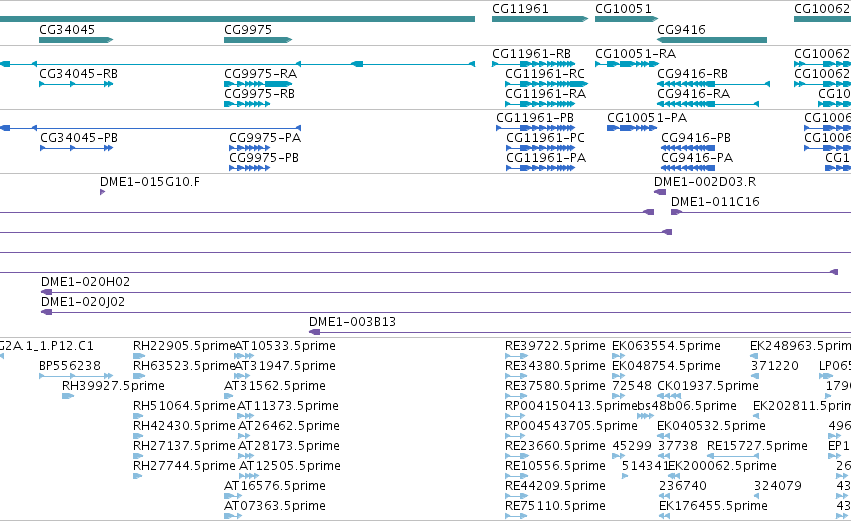This screenshot has height=521, width=851.
Task: Open transcript CG9975-RB
Action: coord(259,94)
